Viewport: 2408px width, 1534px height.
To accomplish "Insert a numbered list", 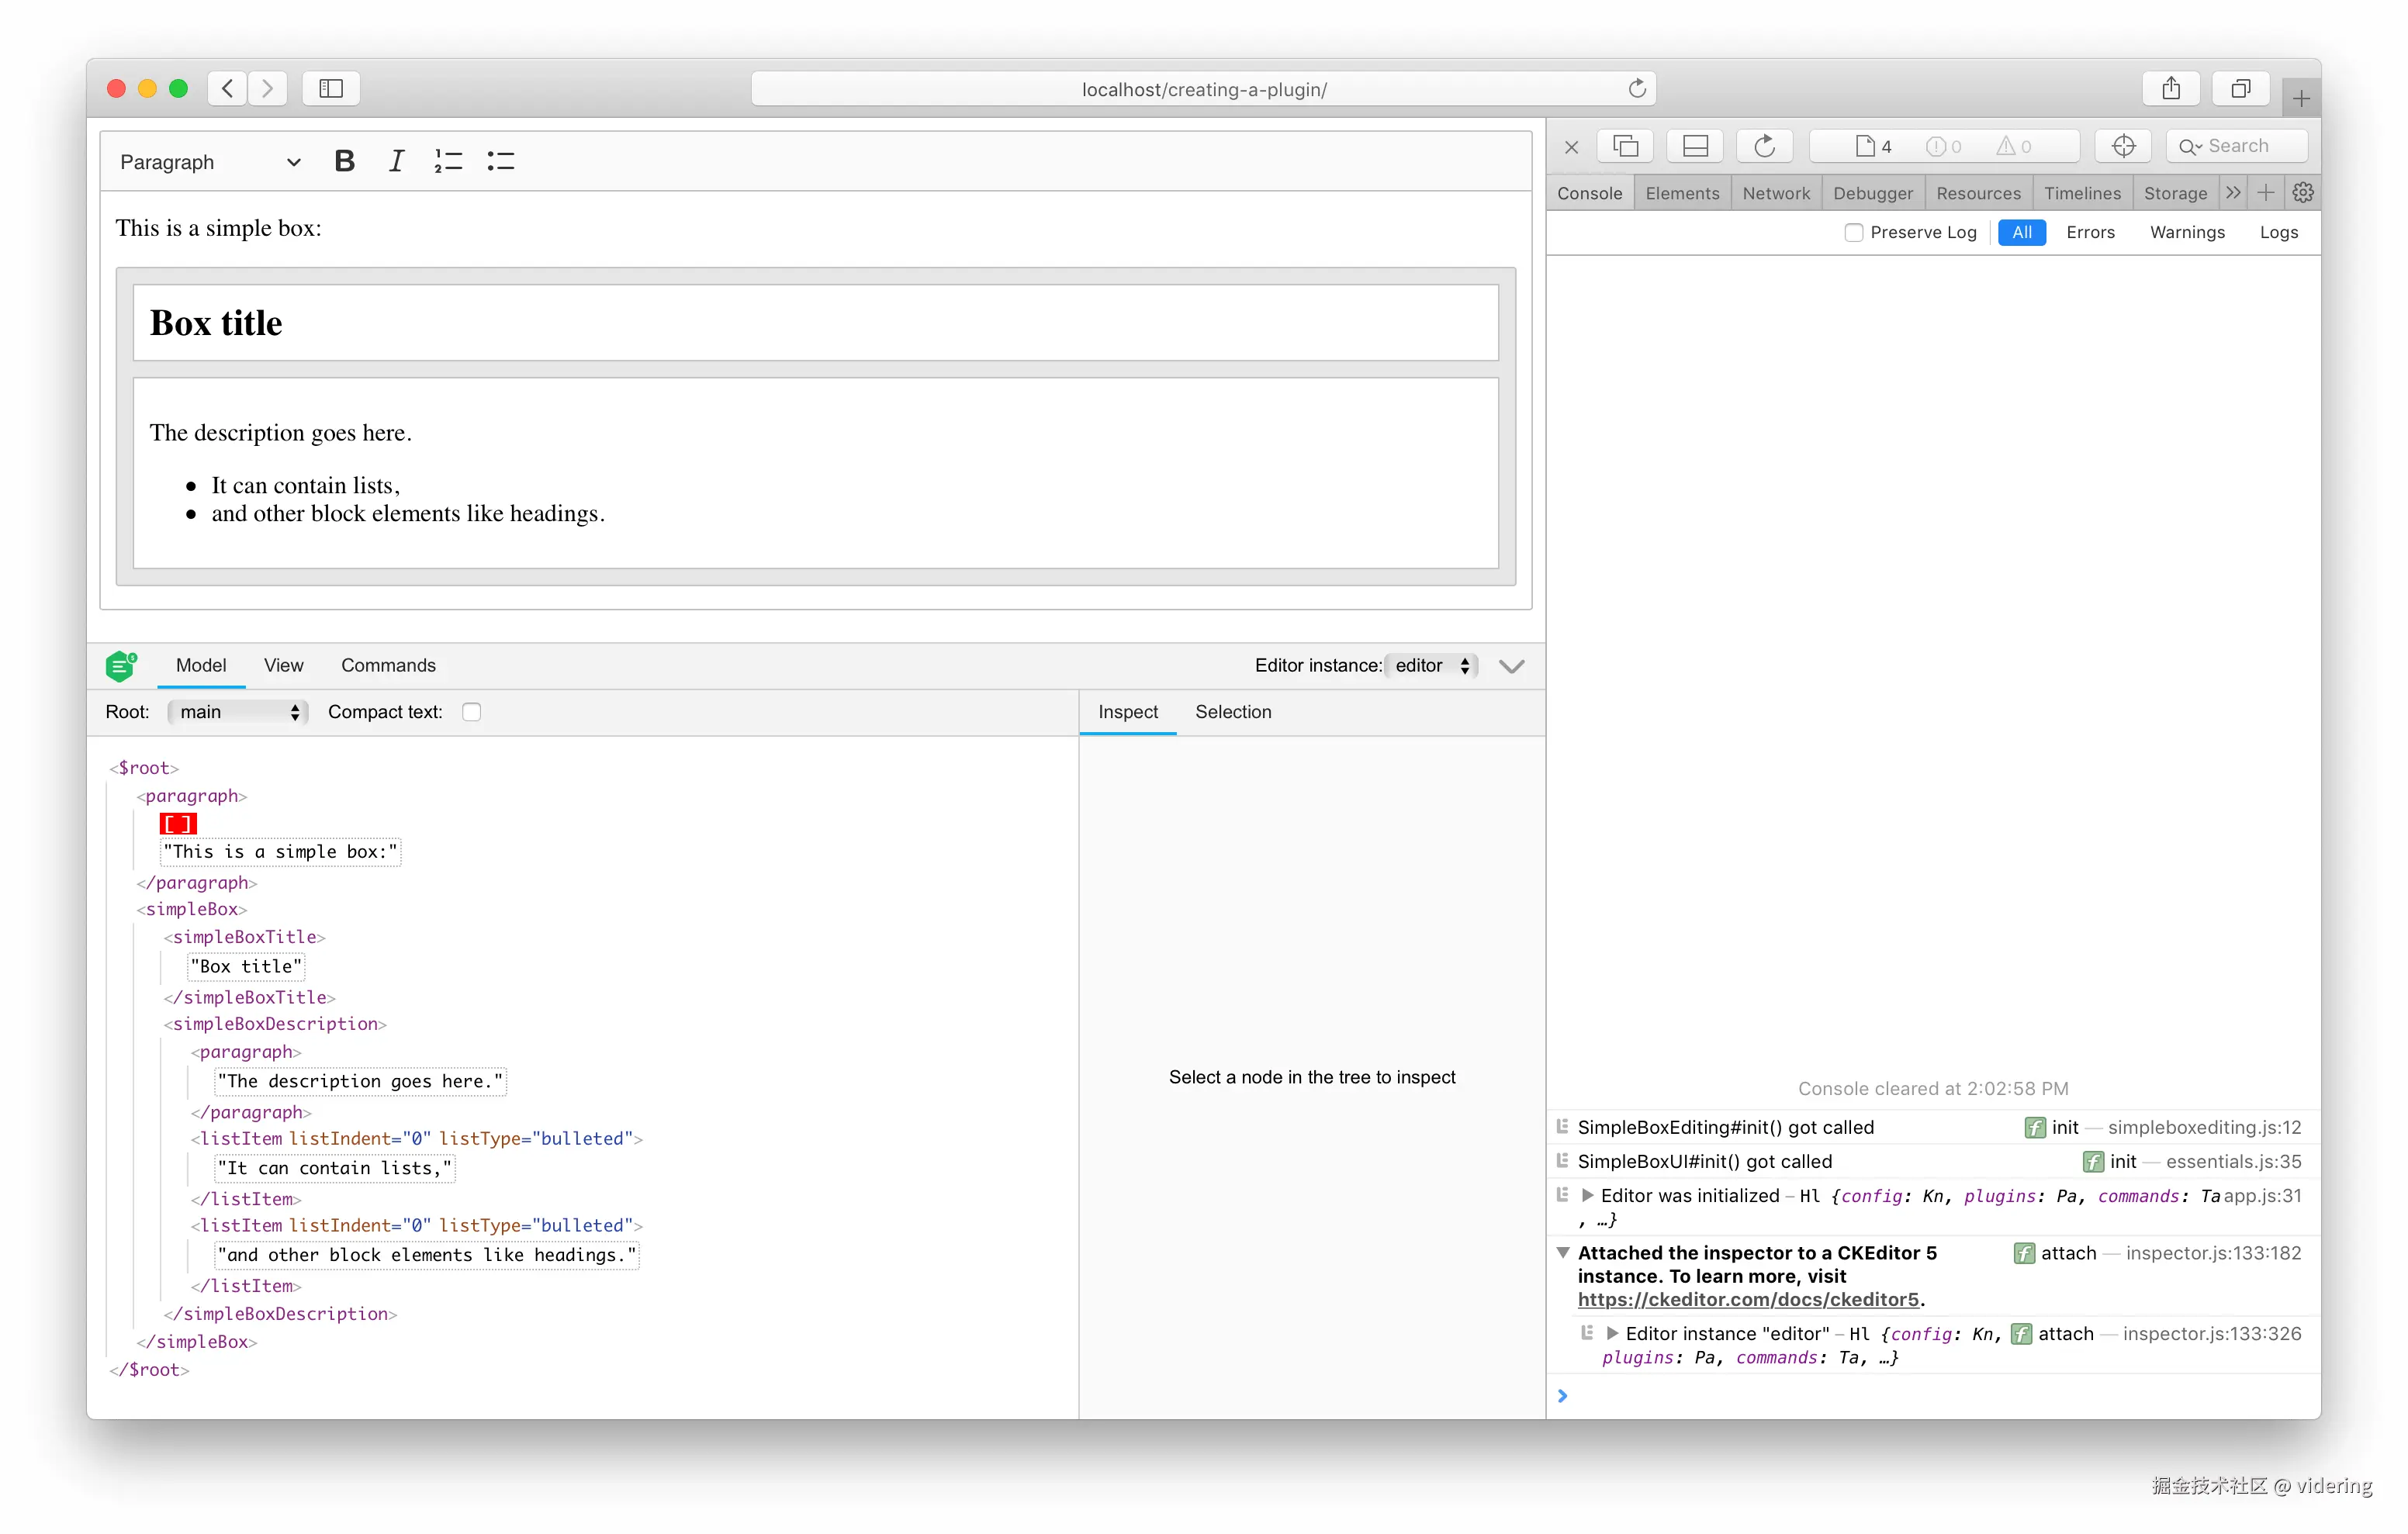I will (x=448, y=161).
